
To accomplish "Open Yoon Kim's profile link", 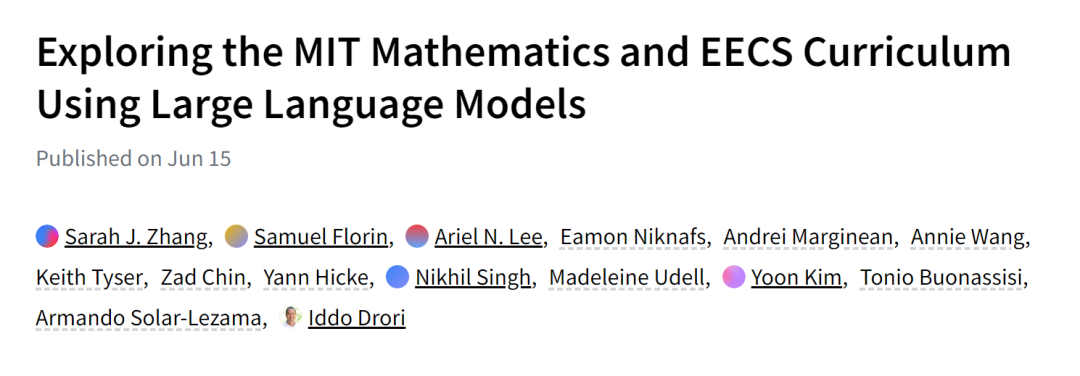I will coord(796,278).
